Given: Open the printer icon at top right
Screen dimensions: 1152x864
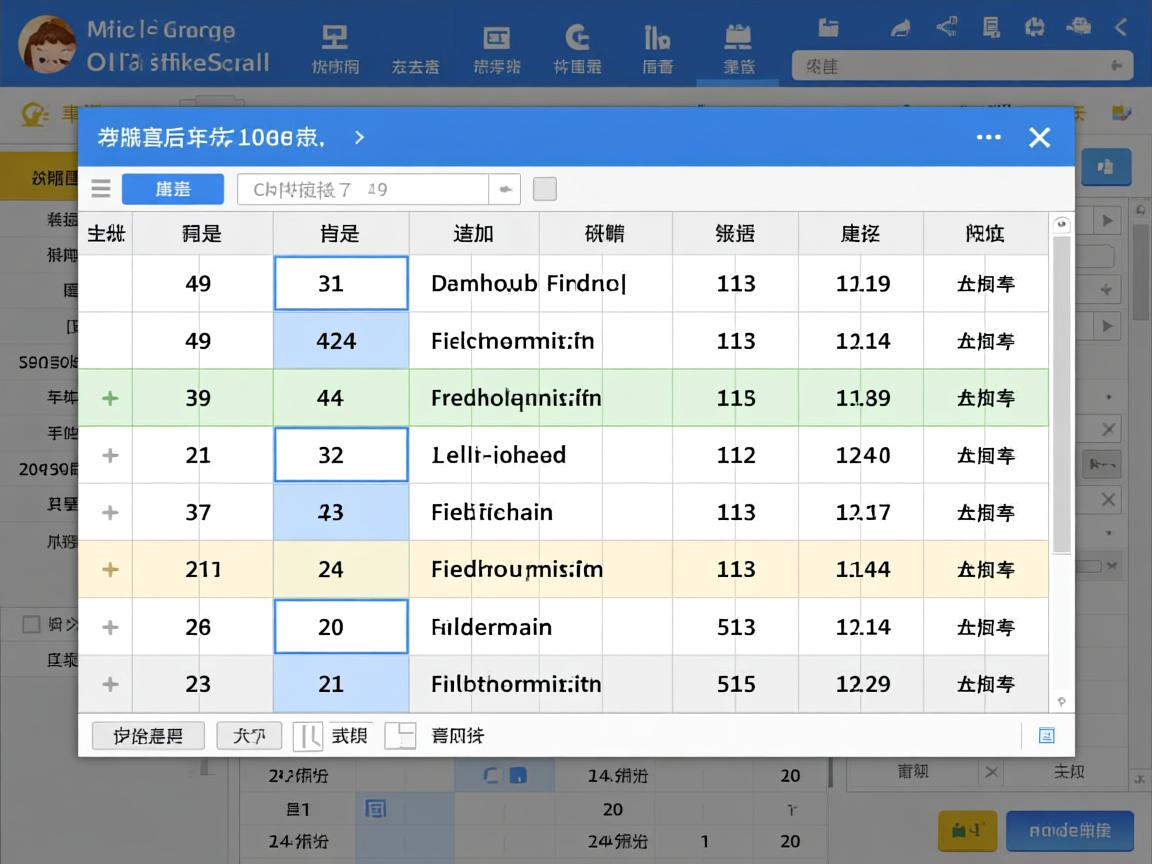Looking at the screenshot, I should pos(1079,27).
